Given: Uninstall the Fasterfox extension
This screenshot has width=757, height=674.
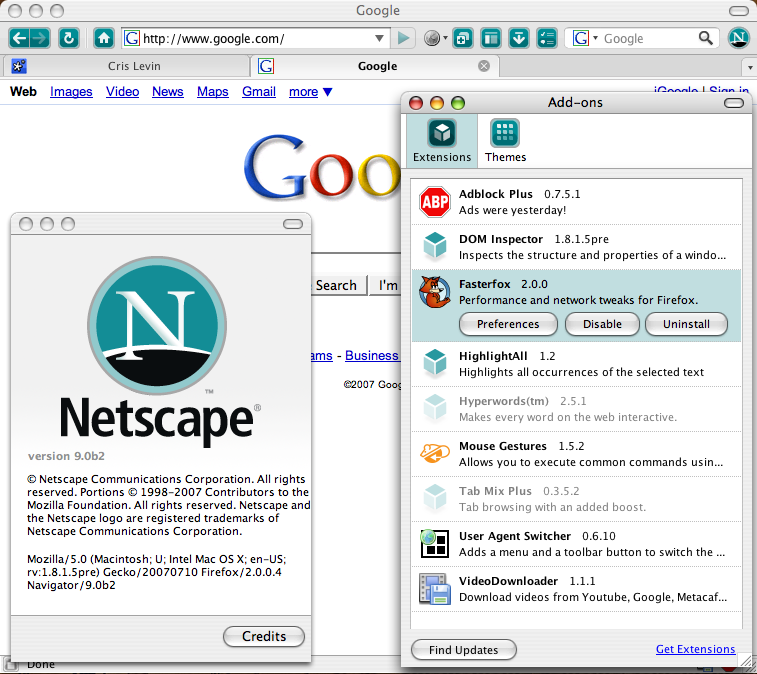Looking at the screenshot, I should [686, 324].
